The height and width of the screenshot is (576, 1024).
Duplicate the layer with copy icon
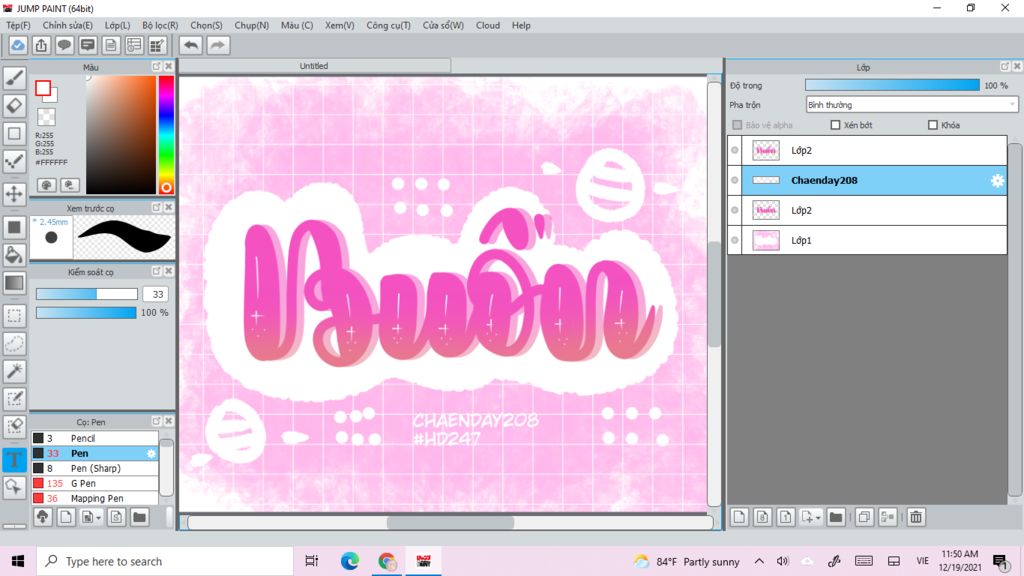(863, 517)
